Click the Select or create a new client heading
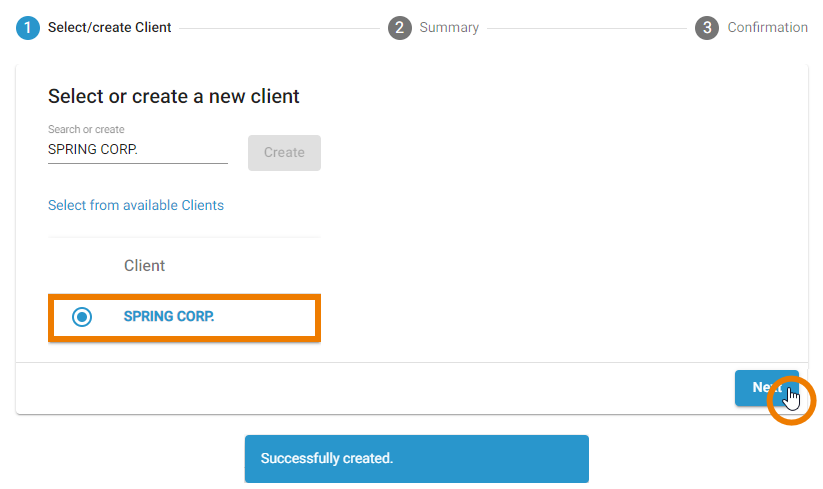The height and width of the screenshot is (489, 823). (x=174, y=97)
